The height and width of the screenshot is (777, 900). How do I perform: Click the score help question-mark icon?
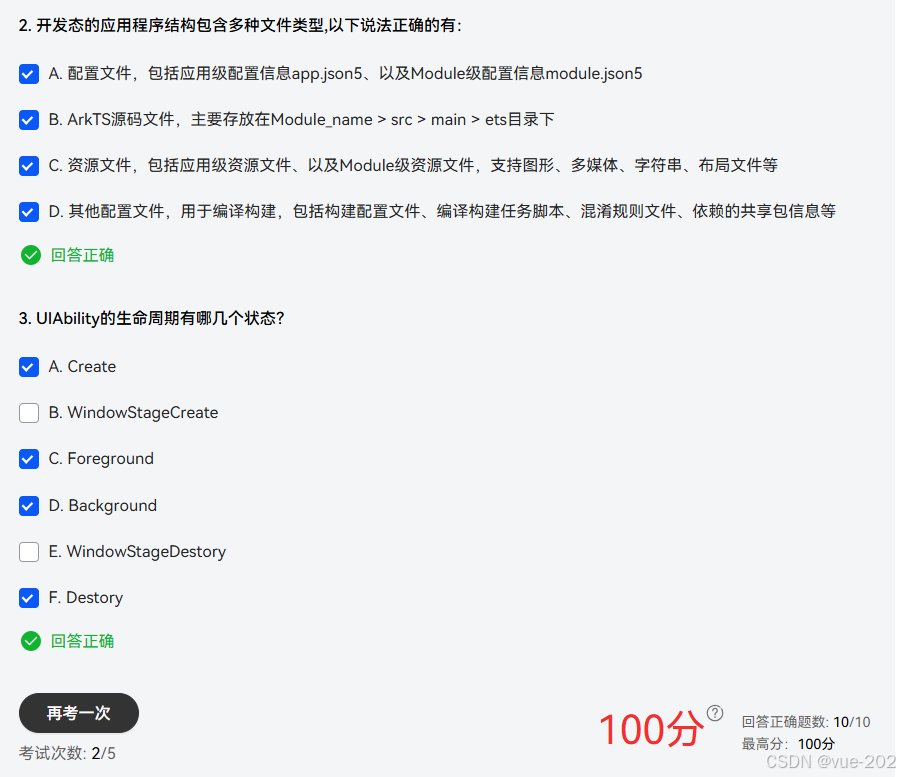715,713
